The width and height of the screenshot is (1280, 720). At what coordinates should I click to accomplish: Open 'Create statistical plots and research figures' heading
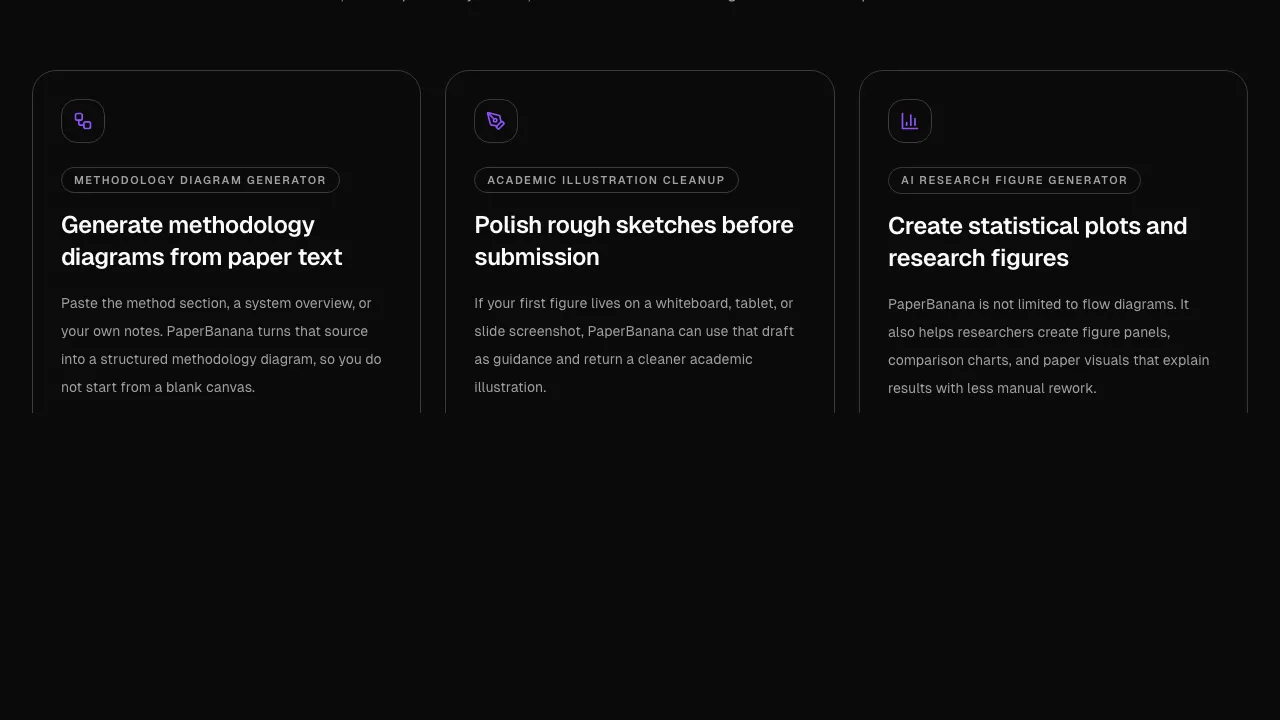pos(1038,242)
